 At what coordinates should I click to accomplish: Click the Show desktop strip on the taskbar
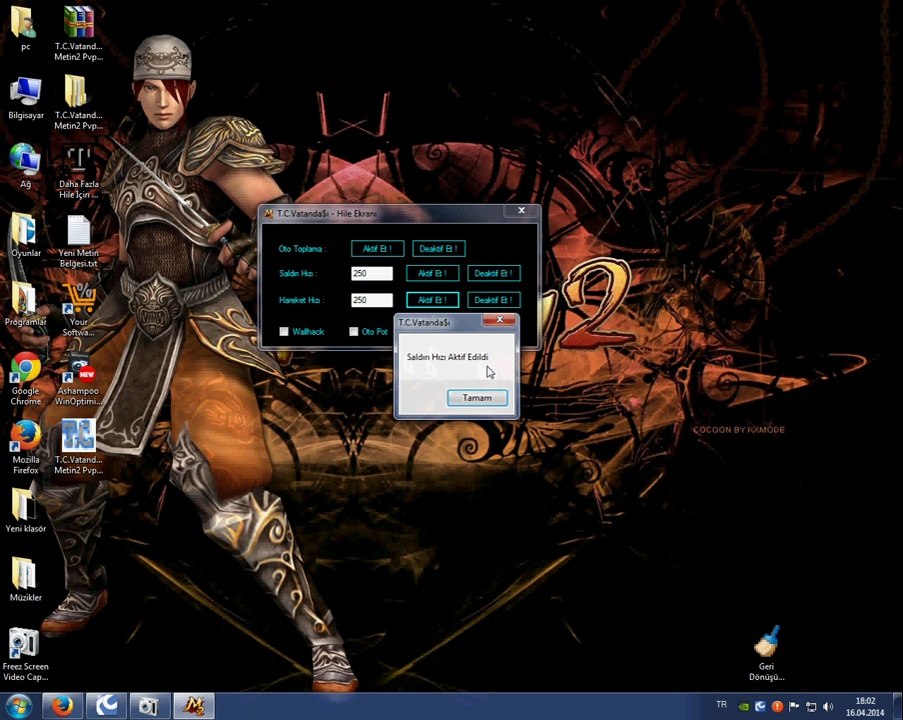[x=898, y=706]
